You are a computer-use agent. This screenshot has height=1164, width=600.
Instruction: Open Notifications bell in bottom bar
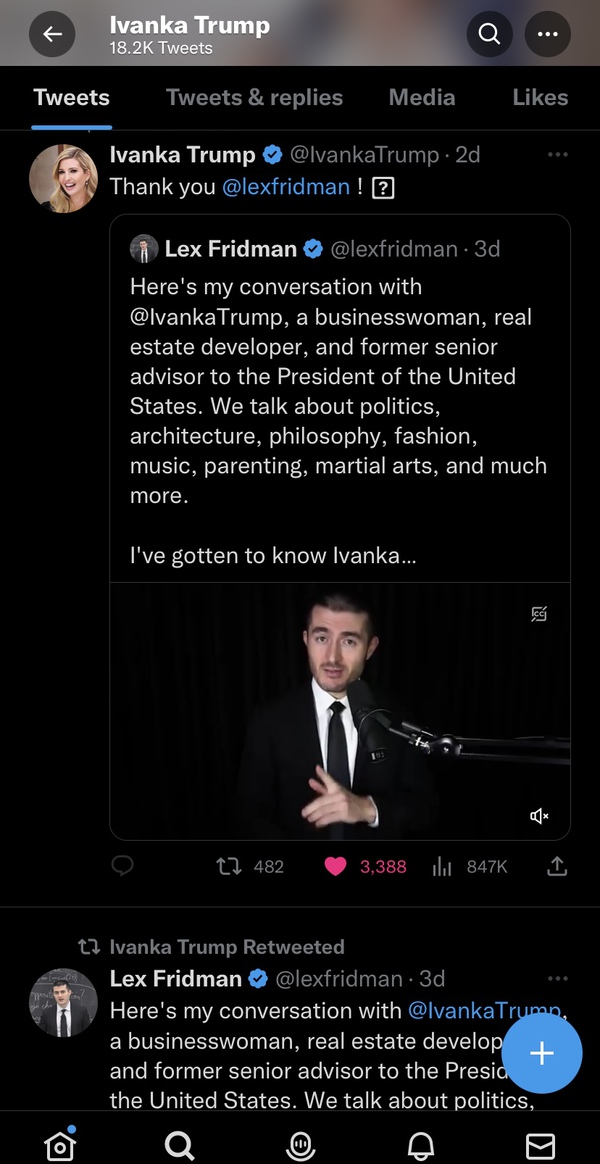(x=421, y=1144)
